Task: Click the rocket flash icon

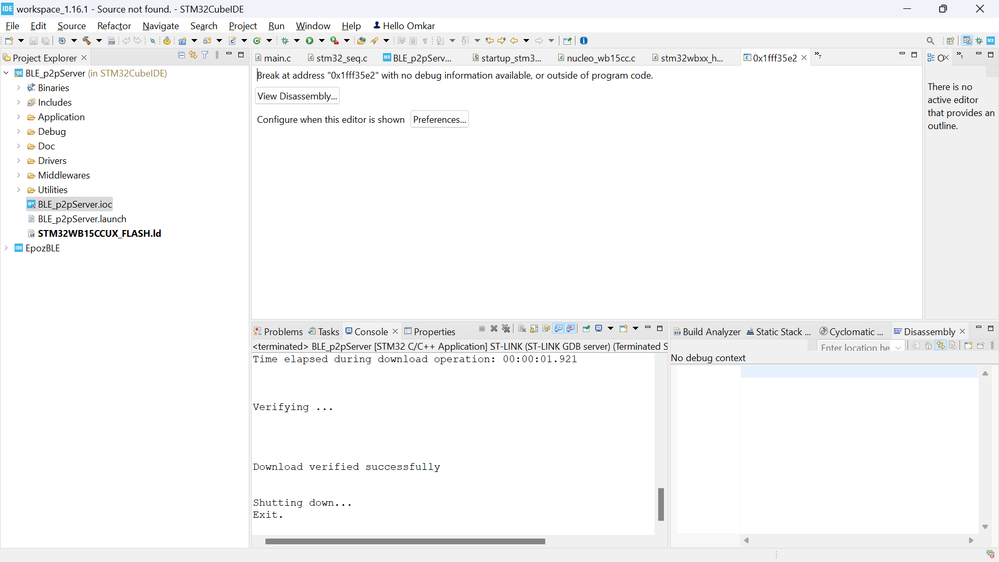Action: tap(375, 41)
